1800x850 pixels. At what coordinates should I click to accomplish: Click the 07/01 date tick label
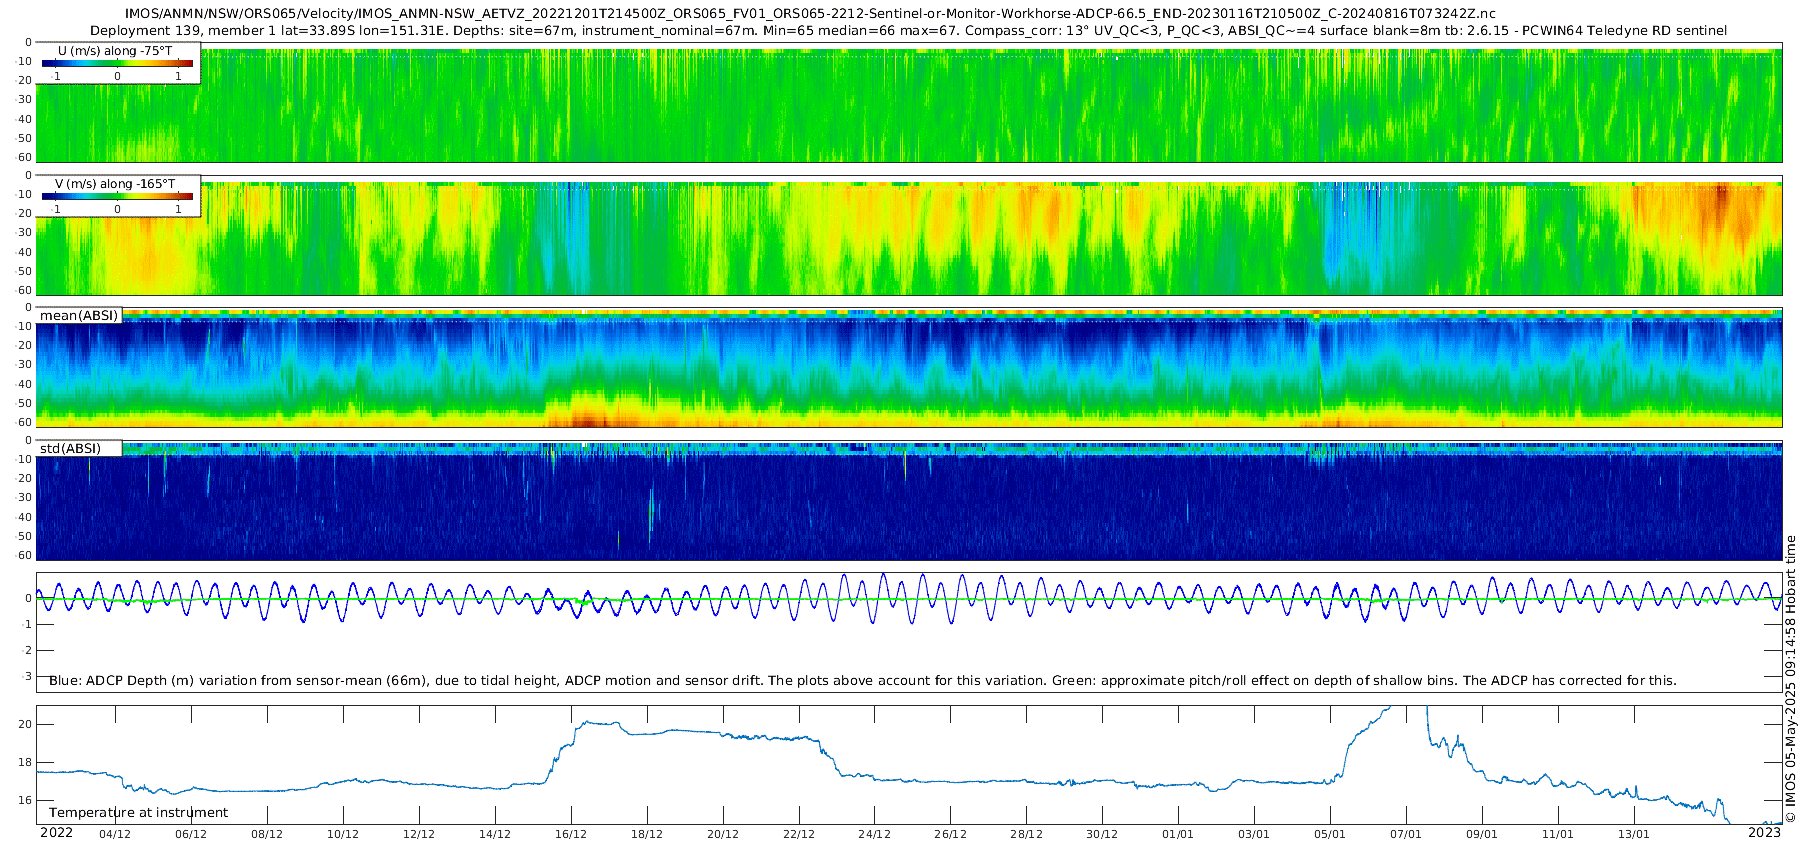coord(1406,834)
